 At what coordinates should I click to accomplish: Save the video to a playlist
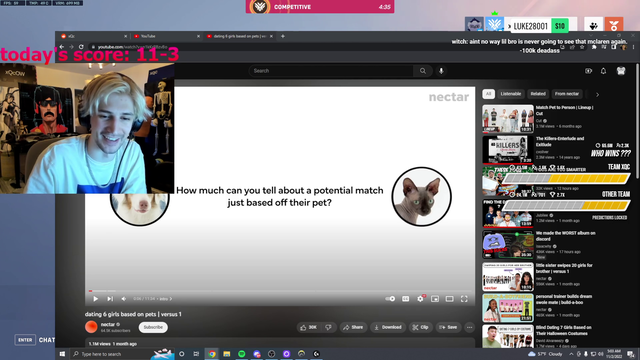[x=448, y=327]
